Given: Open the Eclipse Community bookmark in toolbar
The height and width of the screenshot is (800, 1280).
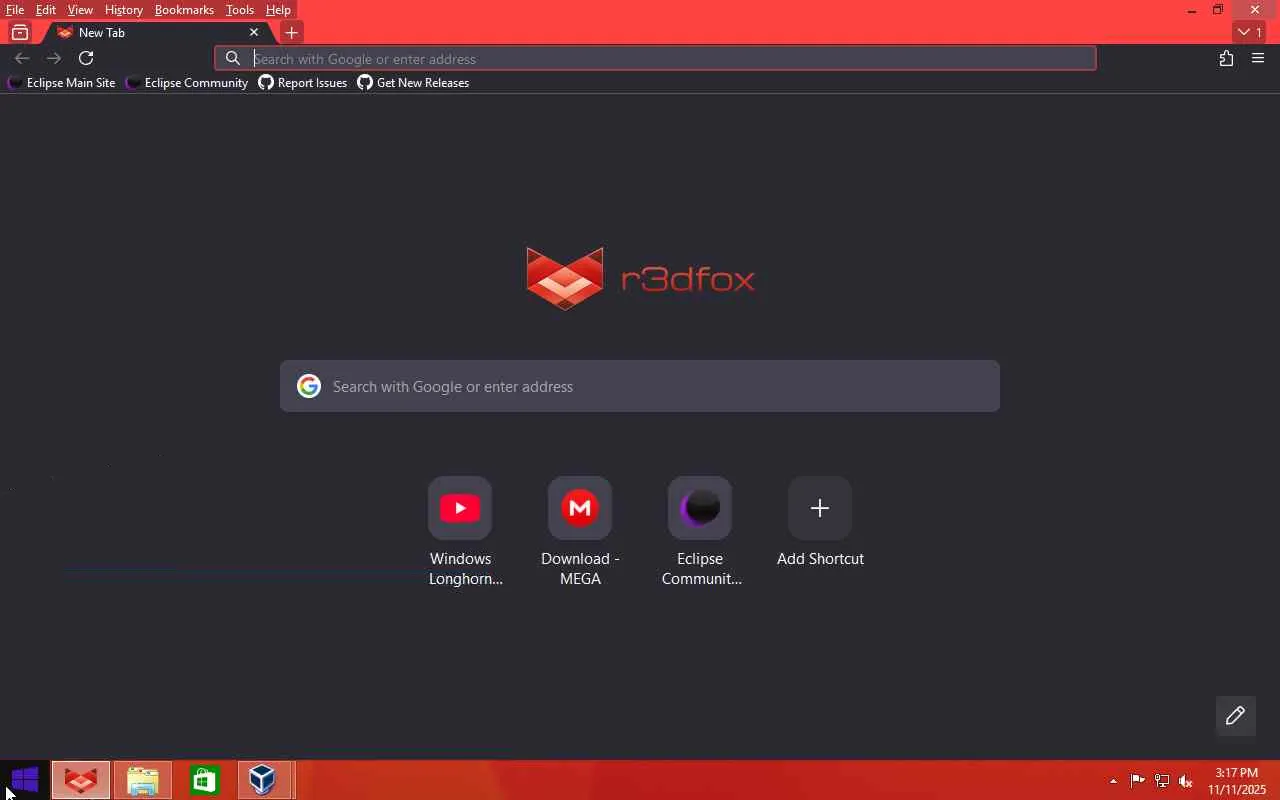Looking at the screenshot, I should coord(187,83).
